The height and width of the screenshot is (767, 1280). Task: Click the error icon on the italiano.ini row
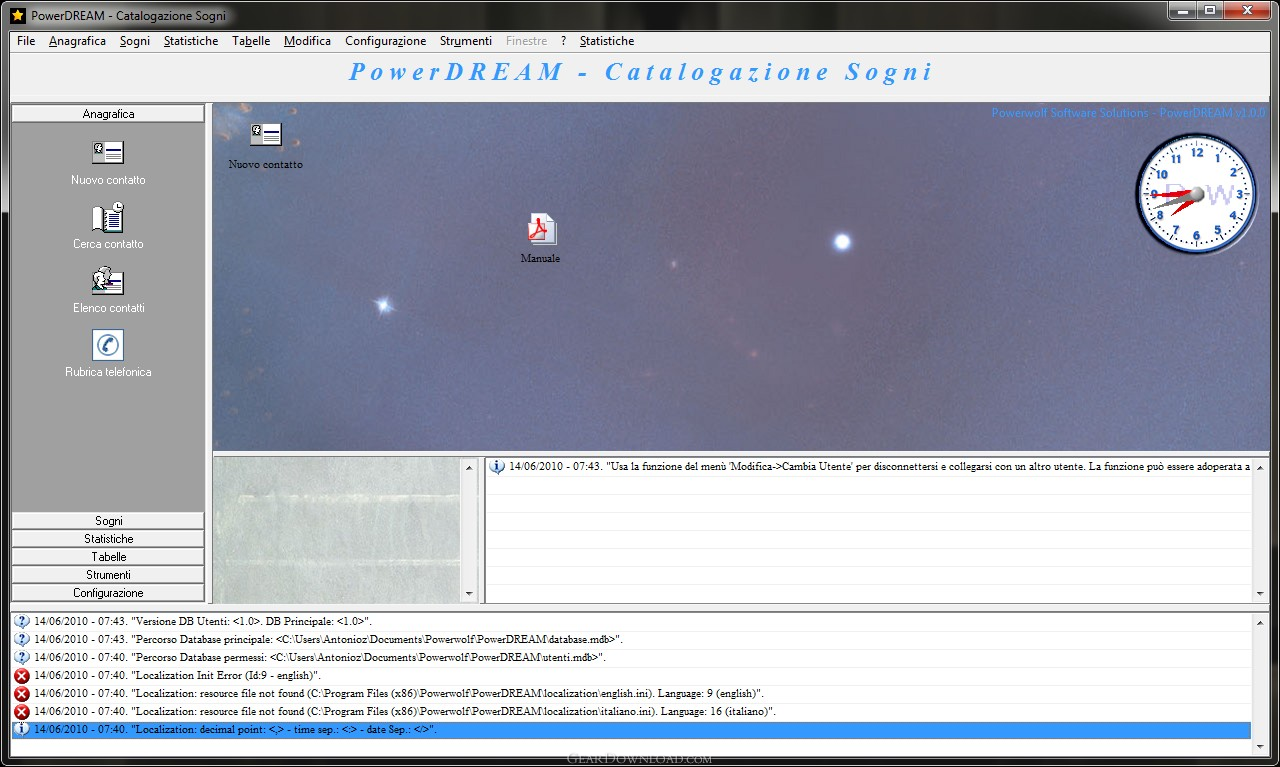point(22,711)
